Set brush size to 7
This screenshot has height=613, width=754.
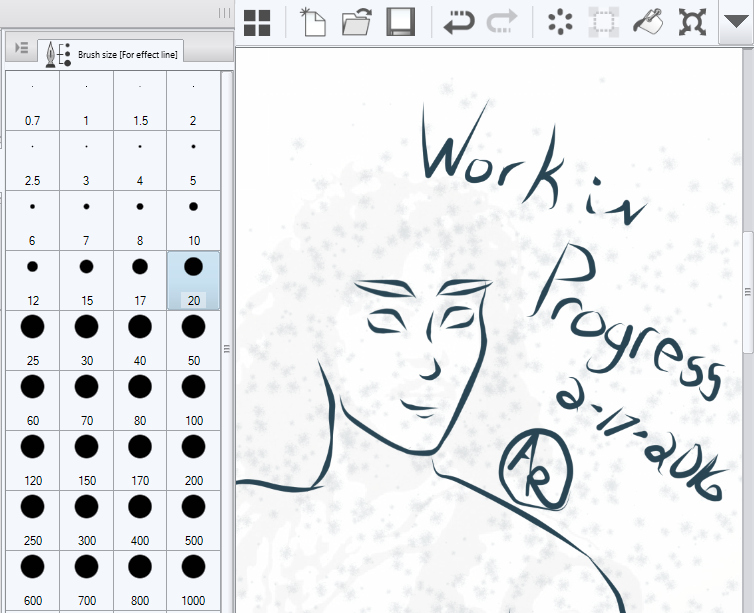tap(86, 221)
